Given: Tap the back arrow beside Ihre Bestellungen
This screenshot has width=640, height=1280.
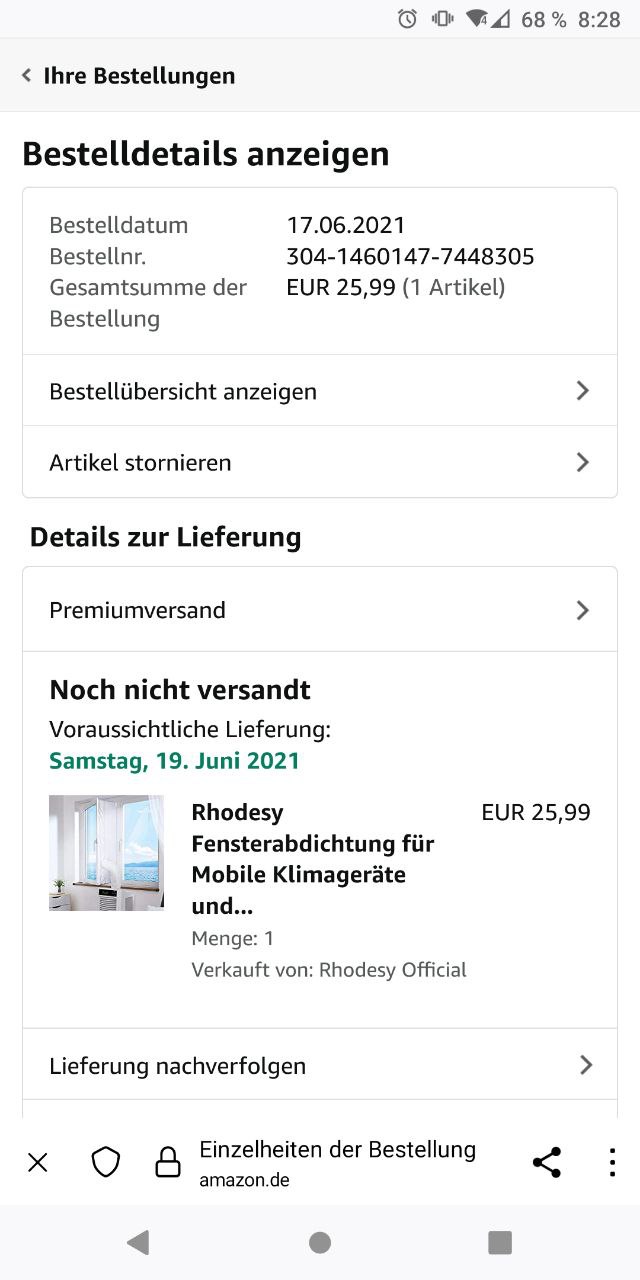Looking at the screenshot, I should pyautogui.click(x=27, y=76).
